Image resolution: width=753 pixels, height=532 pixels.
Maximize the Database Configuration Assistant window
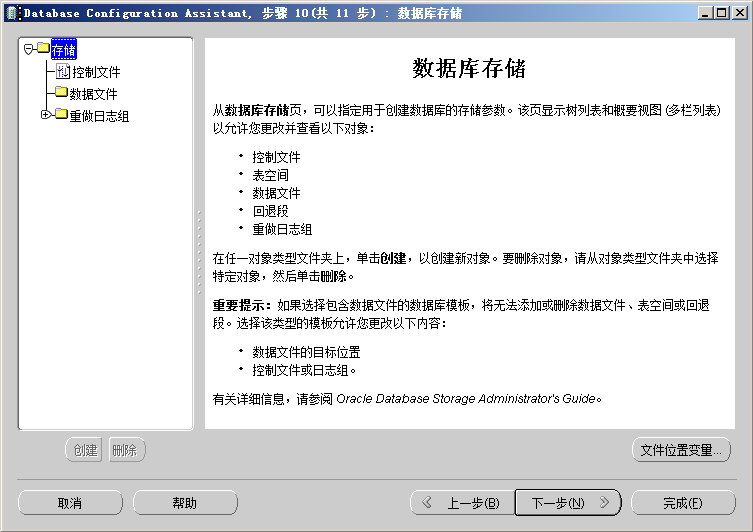pos(722,13)
